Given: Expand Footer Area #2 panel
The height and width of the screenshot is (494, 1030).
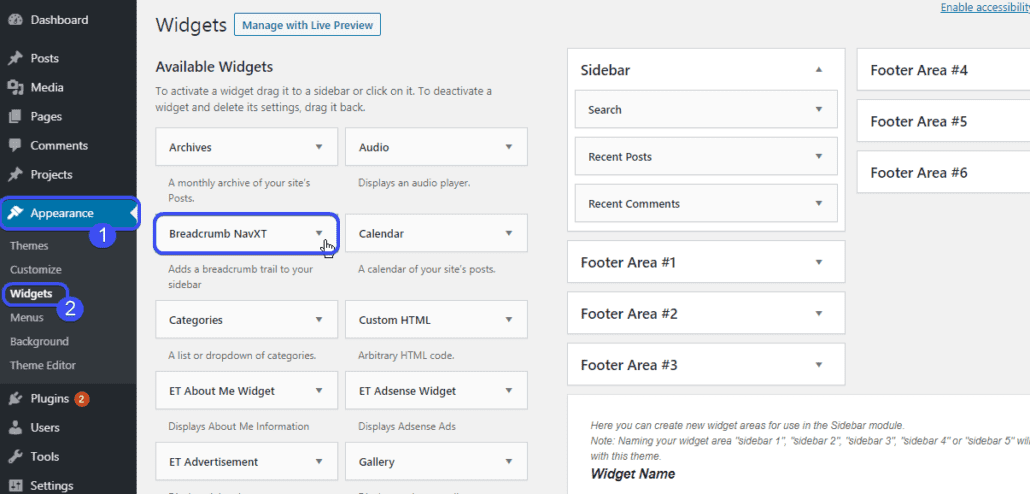Looking at the screenshot, I should coord(818,313).
